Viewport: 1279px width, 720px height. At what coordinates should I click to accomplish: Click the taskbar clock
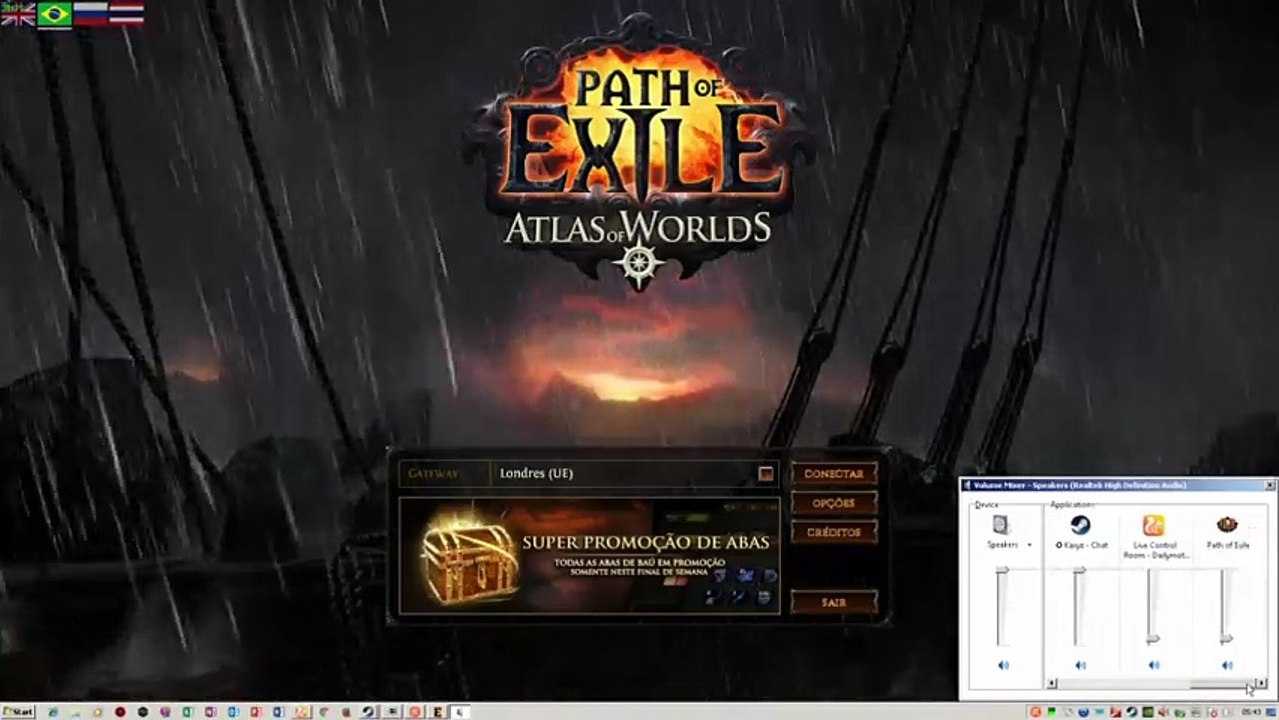[1251, 711]
